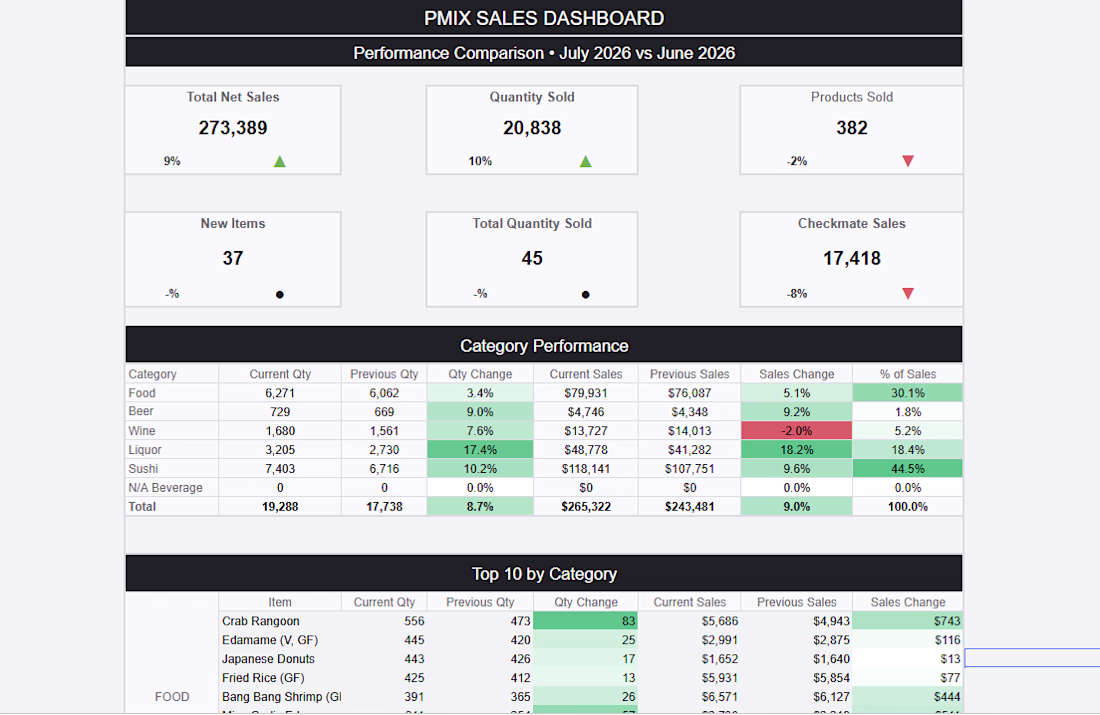Select the Bang Bang Shrimp item row
1100x715 pixels.
point(280,697)
